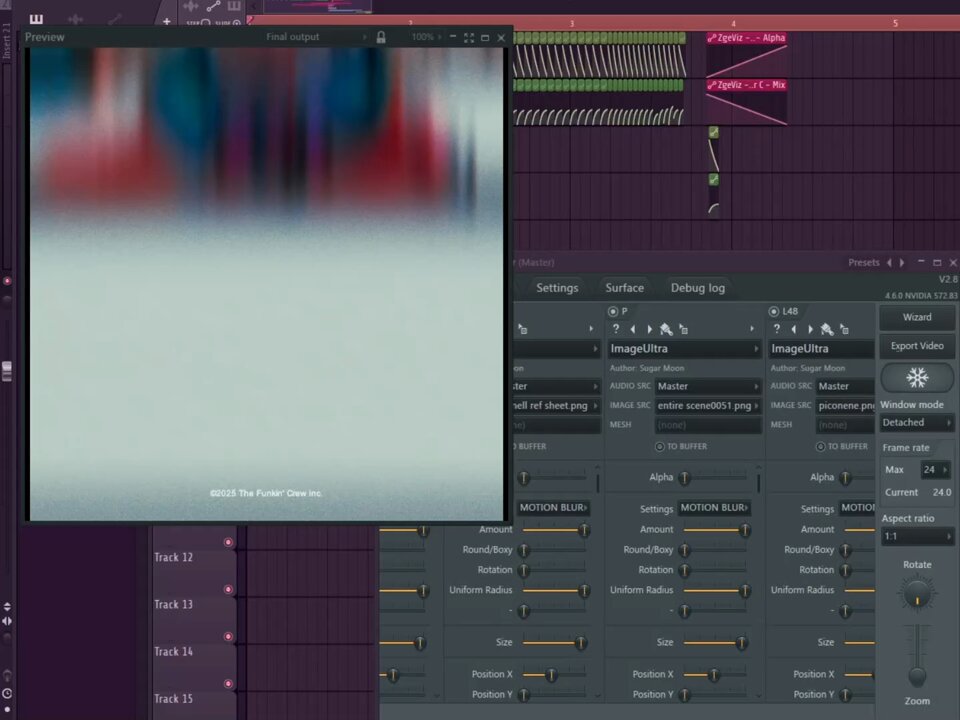This screenshot has width=960, height=720.
Task: Select the Track 12 label
Action: click(x=173, y=557)
